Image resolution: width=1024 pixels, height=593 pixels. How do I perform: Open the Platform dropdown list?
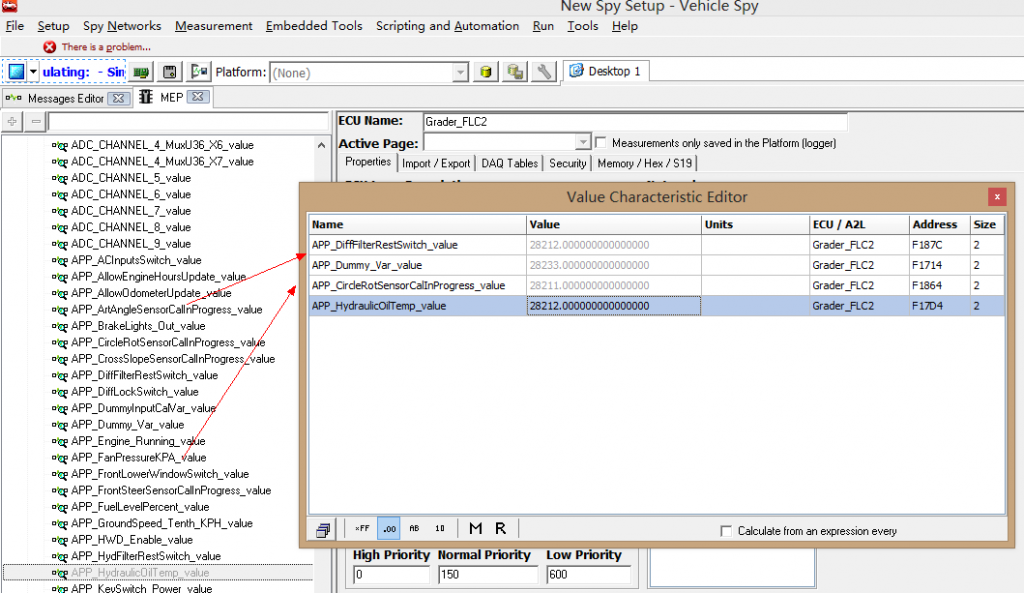pyautogui.click(x=460, y=72)
